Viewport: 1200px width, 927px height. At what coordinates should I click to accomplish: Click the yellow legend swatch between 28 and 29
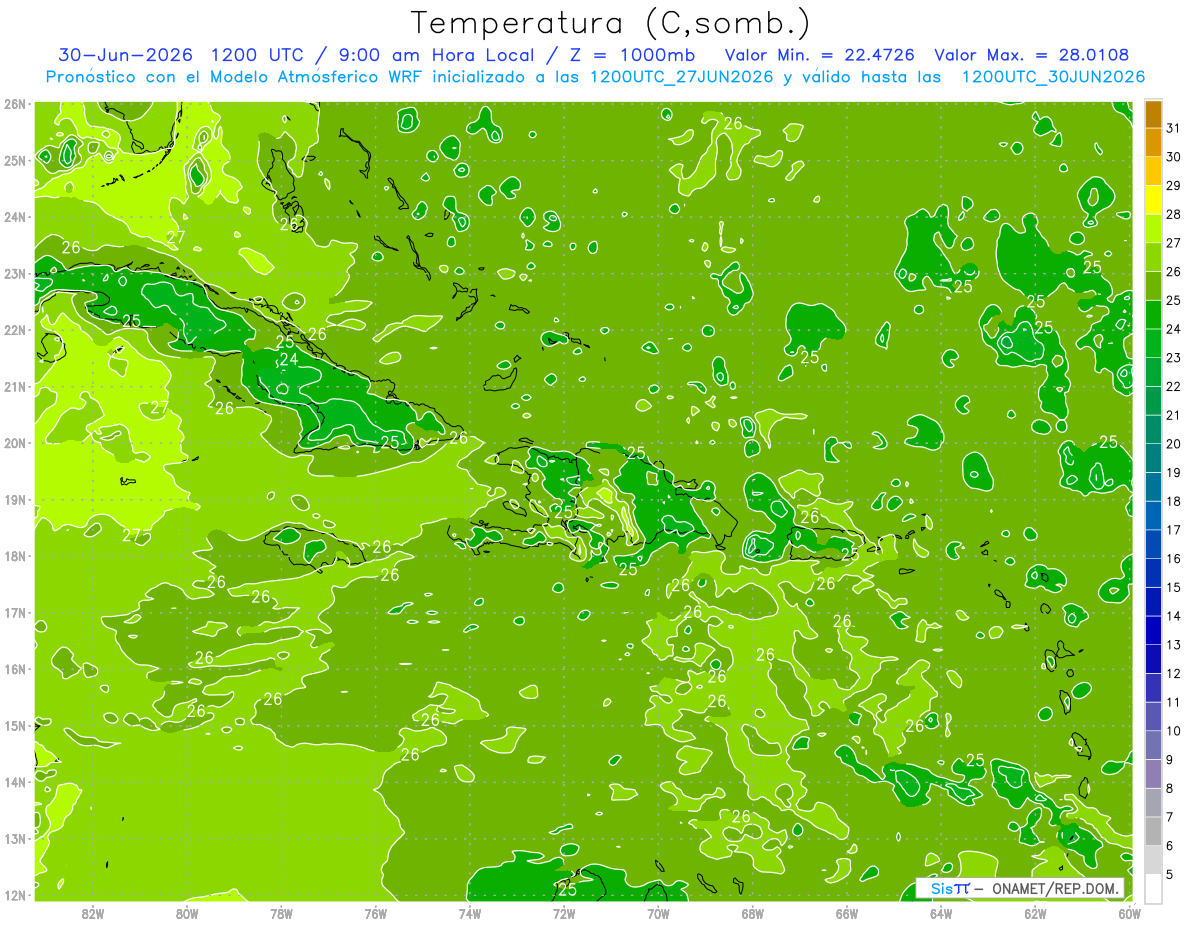[1153, 200]
